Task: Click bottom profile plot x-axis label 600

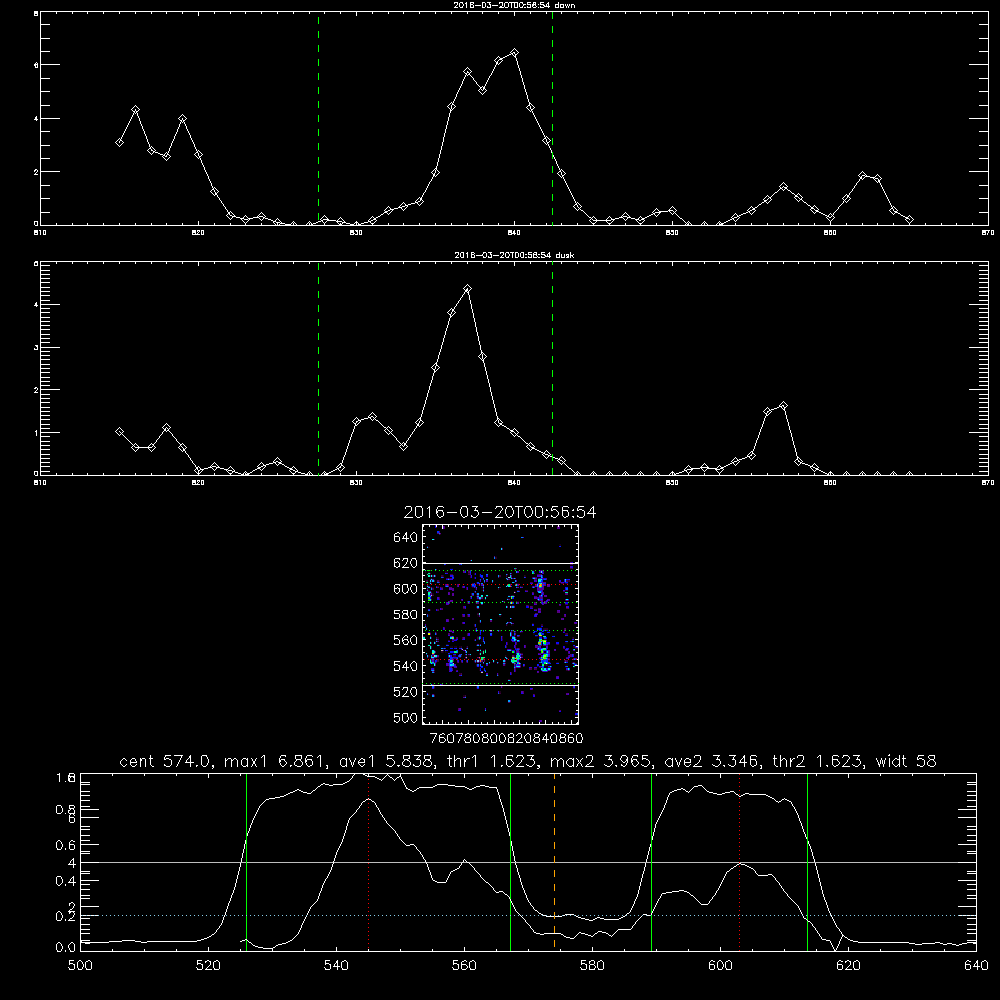Action: coord(720,966)
